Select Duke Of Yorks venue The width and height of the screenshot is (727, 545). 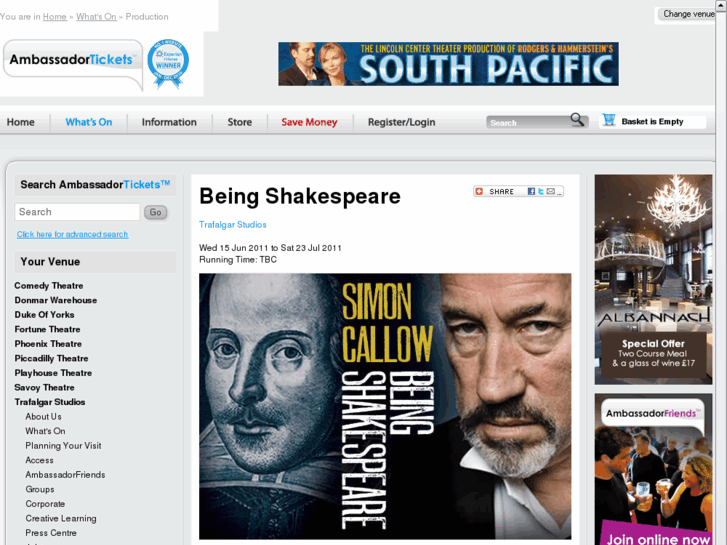click(44, 314)
